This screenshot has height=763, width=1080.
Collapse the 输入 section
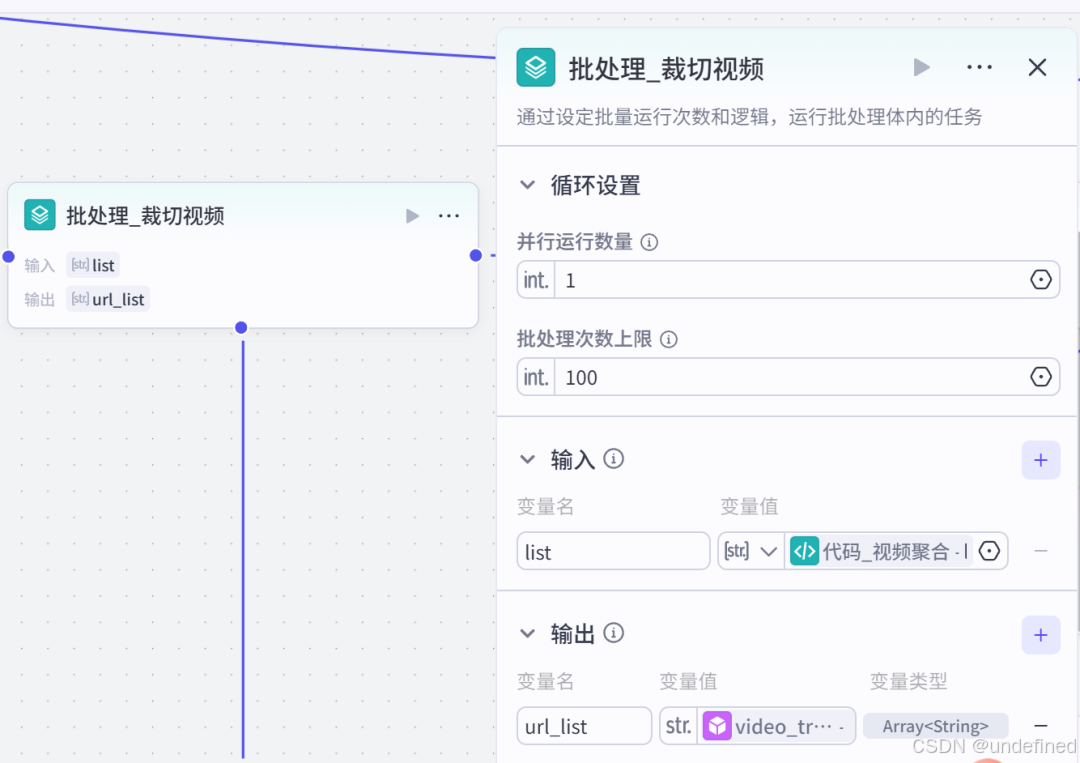(x=528, y=459)
